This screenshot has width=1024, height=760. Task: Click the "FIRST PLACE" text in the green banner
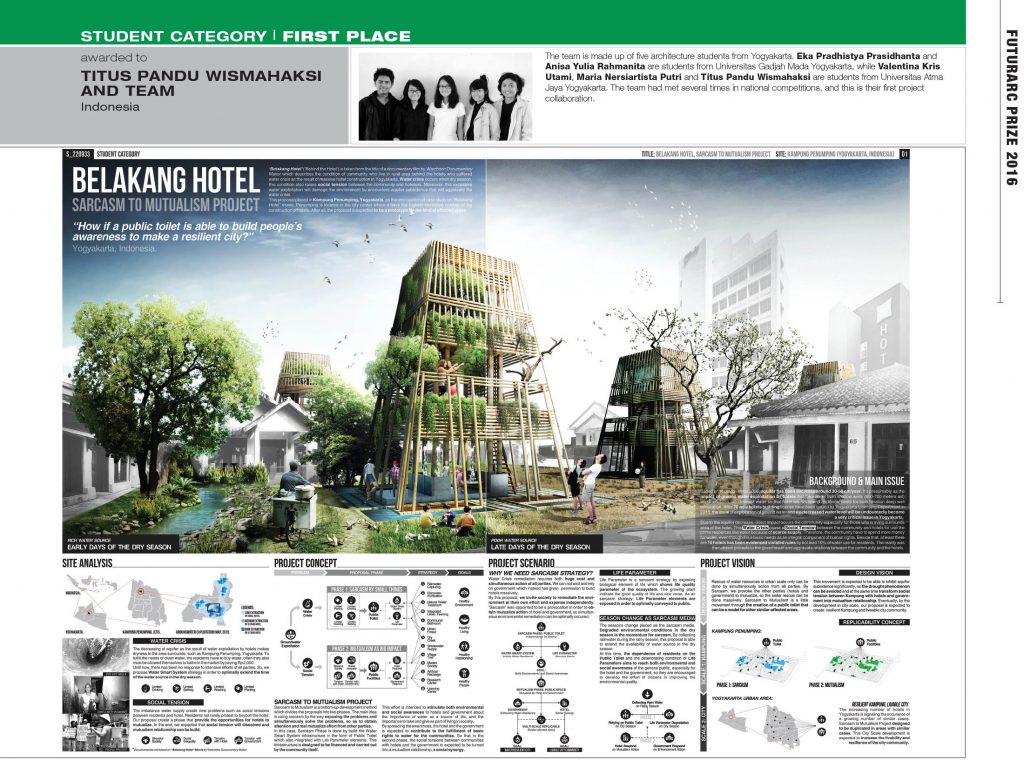(x=346, y=36)
